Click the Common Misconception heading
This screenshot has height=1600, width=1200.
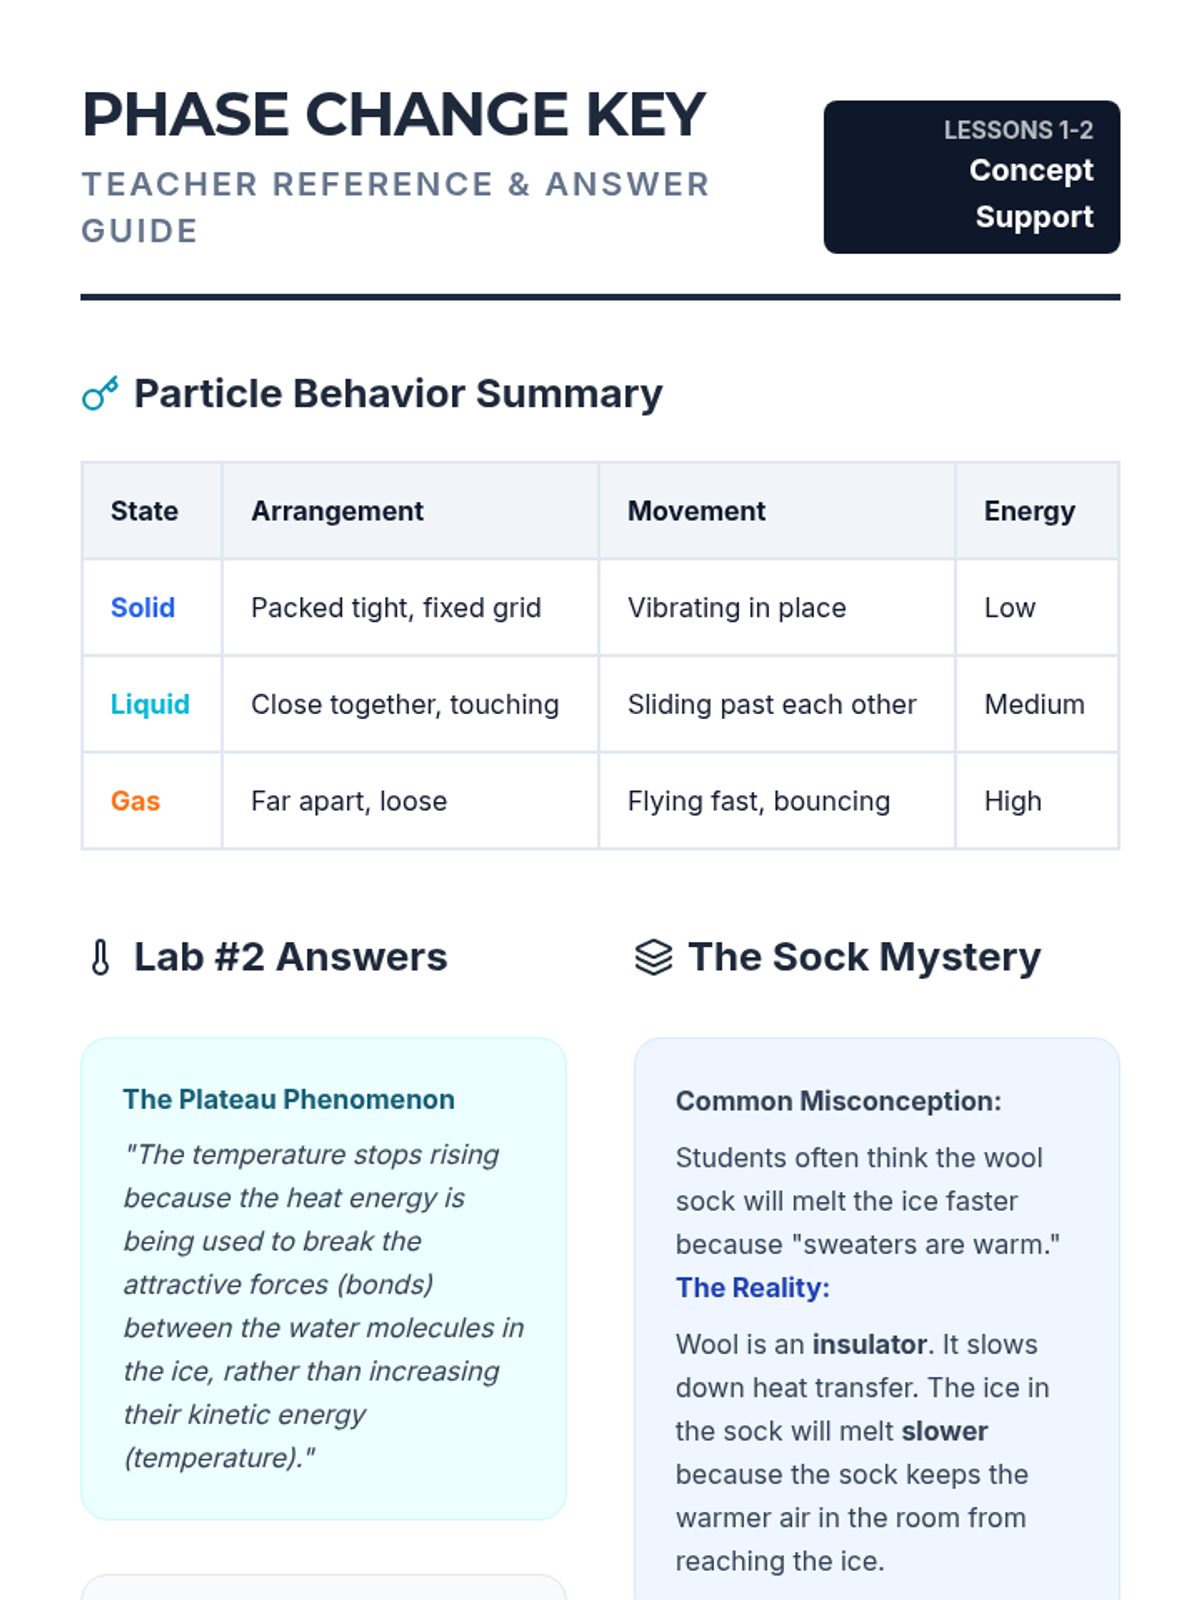point(838,1101)
